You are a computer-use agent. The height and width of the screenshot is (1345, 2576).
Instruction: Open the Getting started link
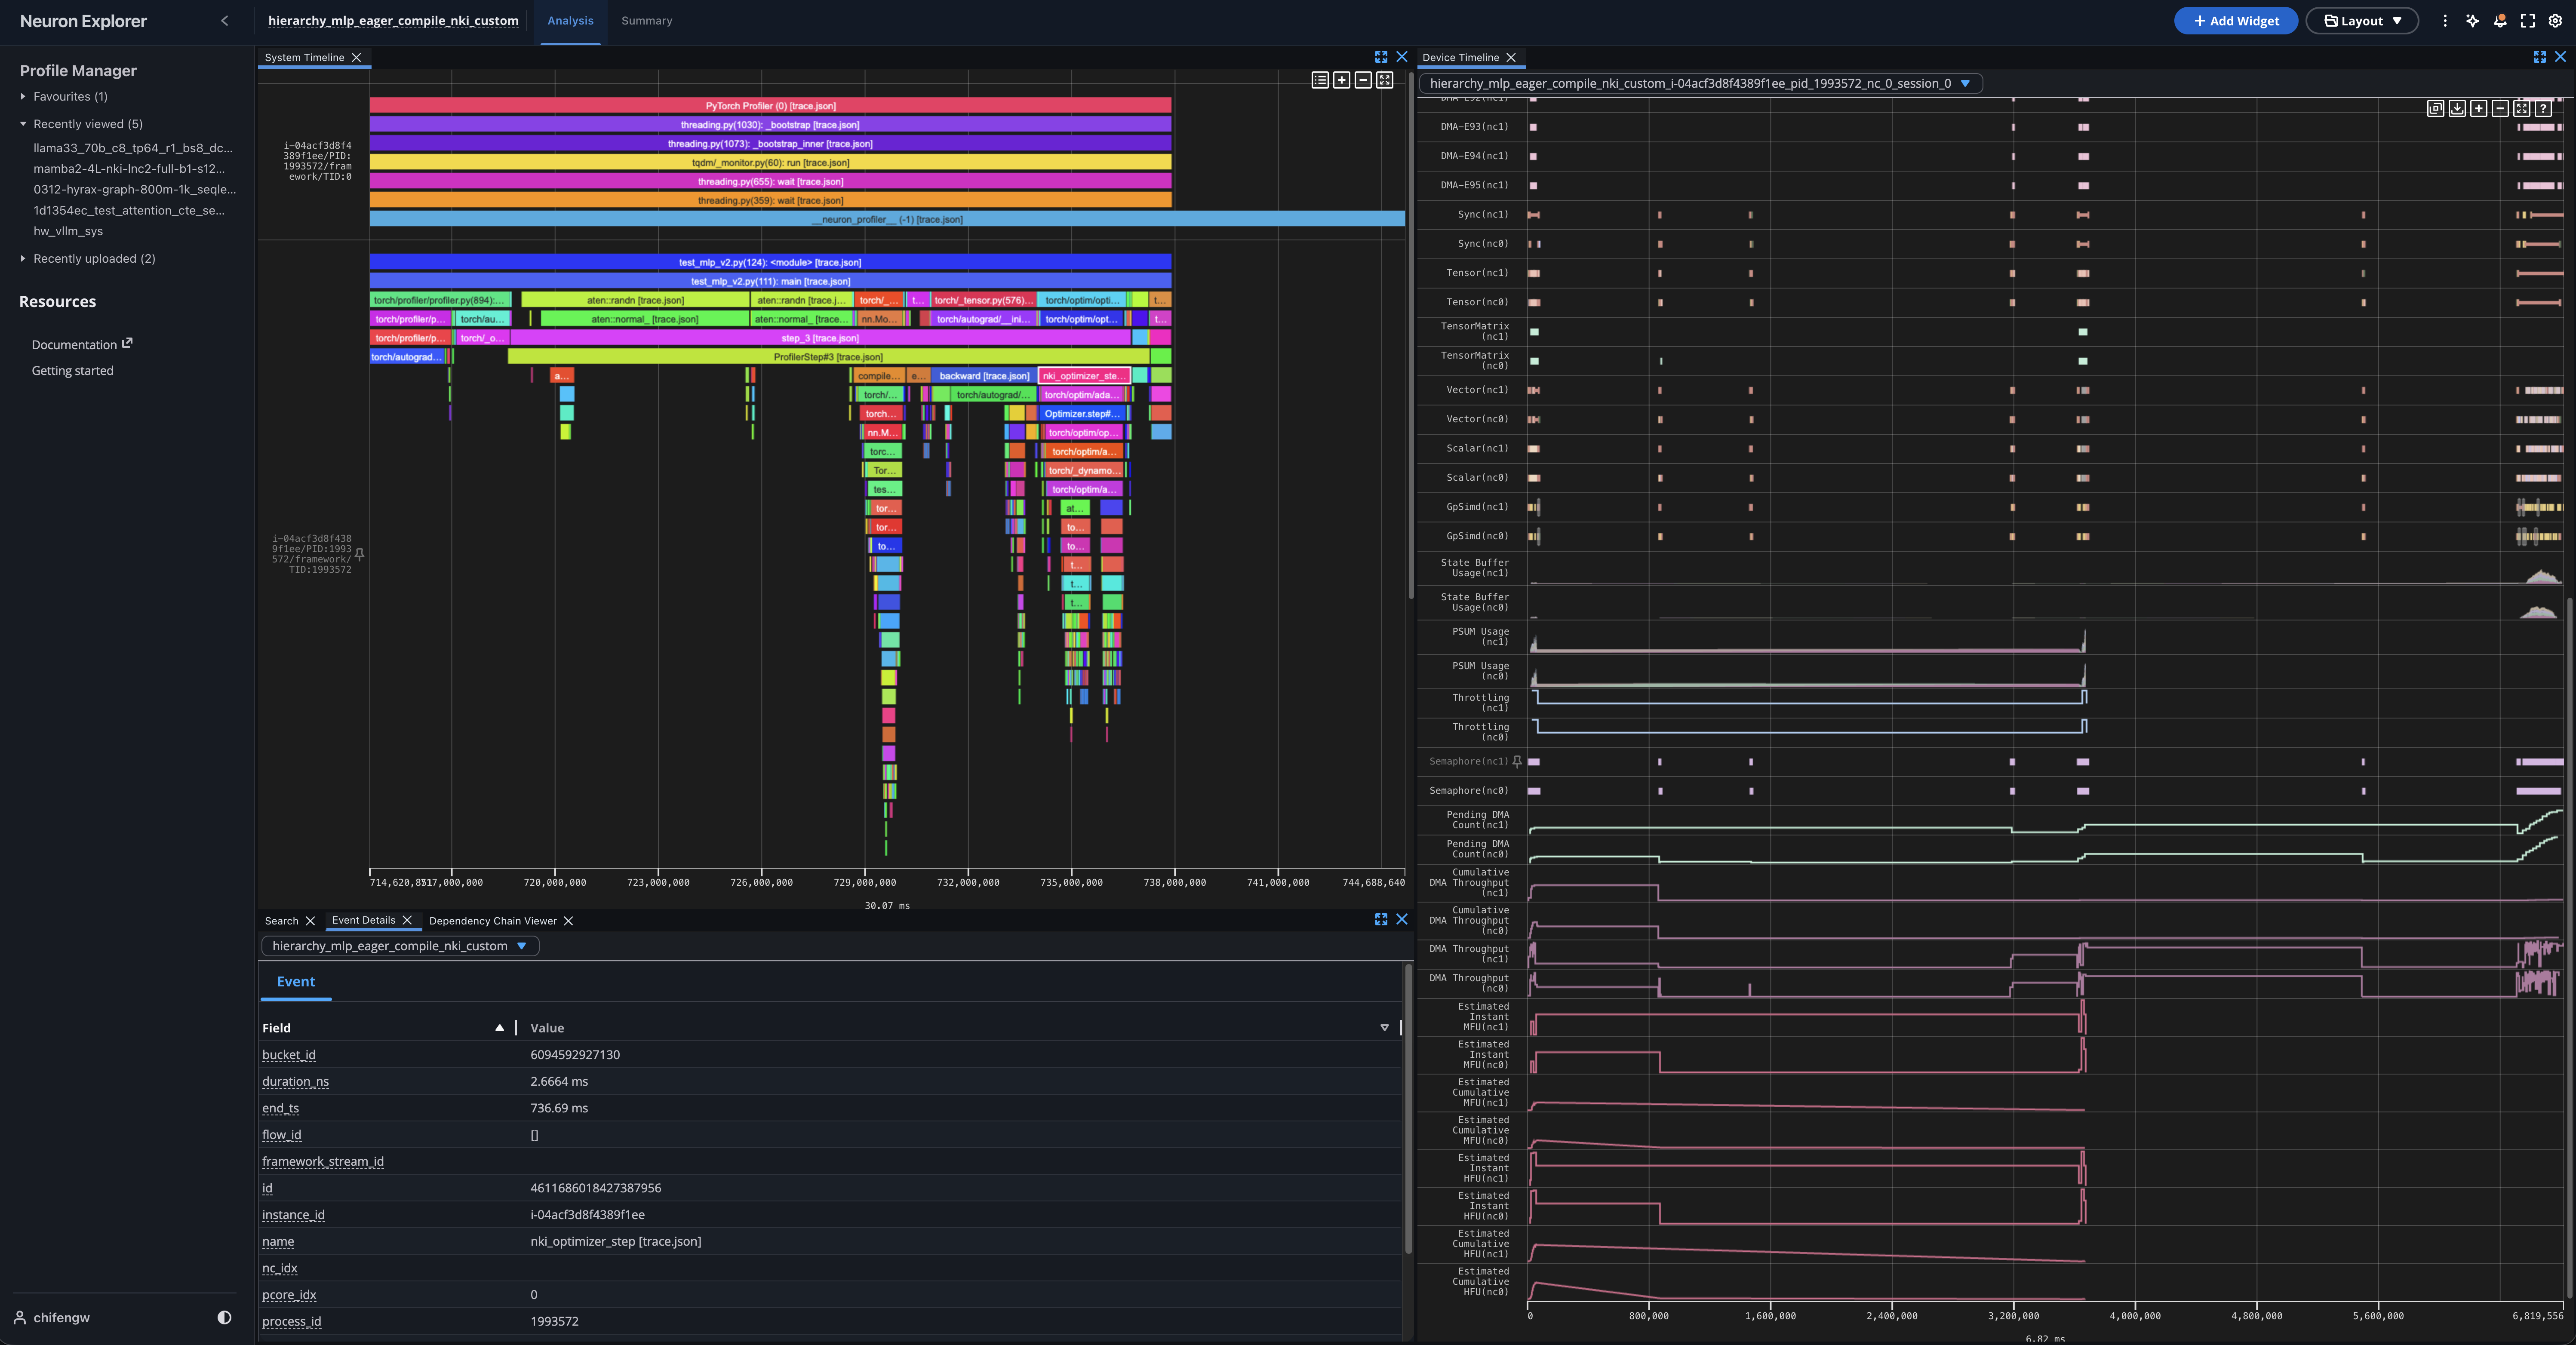(73, 371)
